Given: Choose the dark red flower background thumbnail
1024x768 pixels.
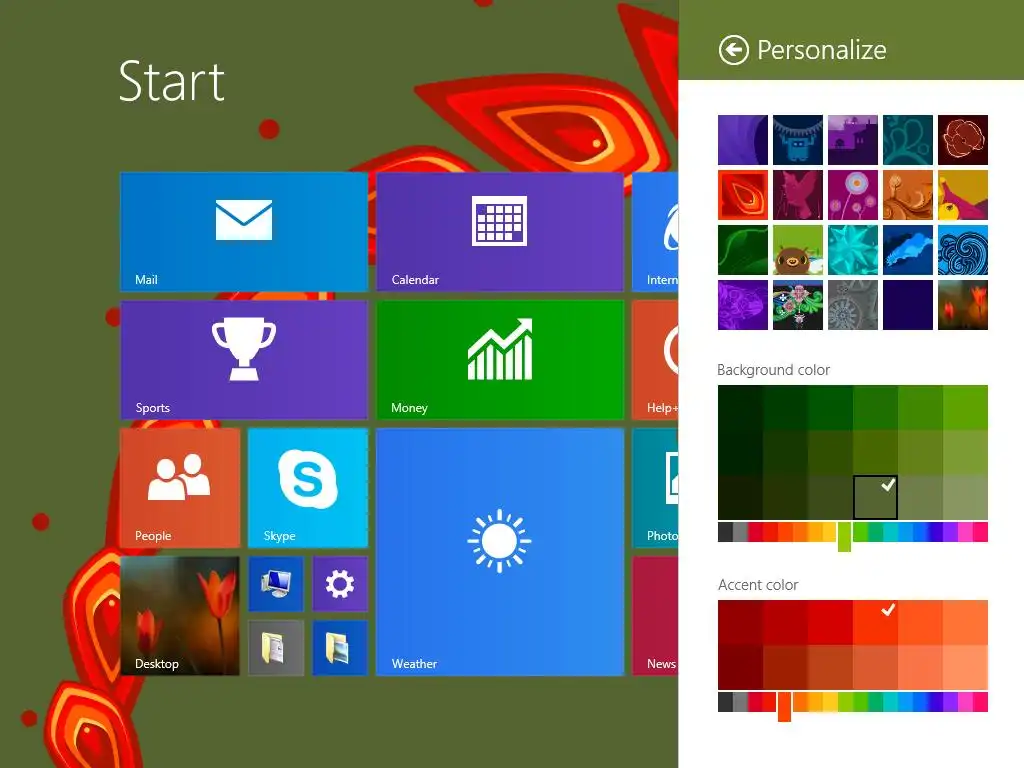Looking at the screenshot, I should tap(963, 140).
